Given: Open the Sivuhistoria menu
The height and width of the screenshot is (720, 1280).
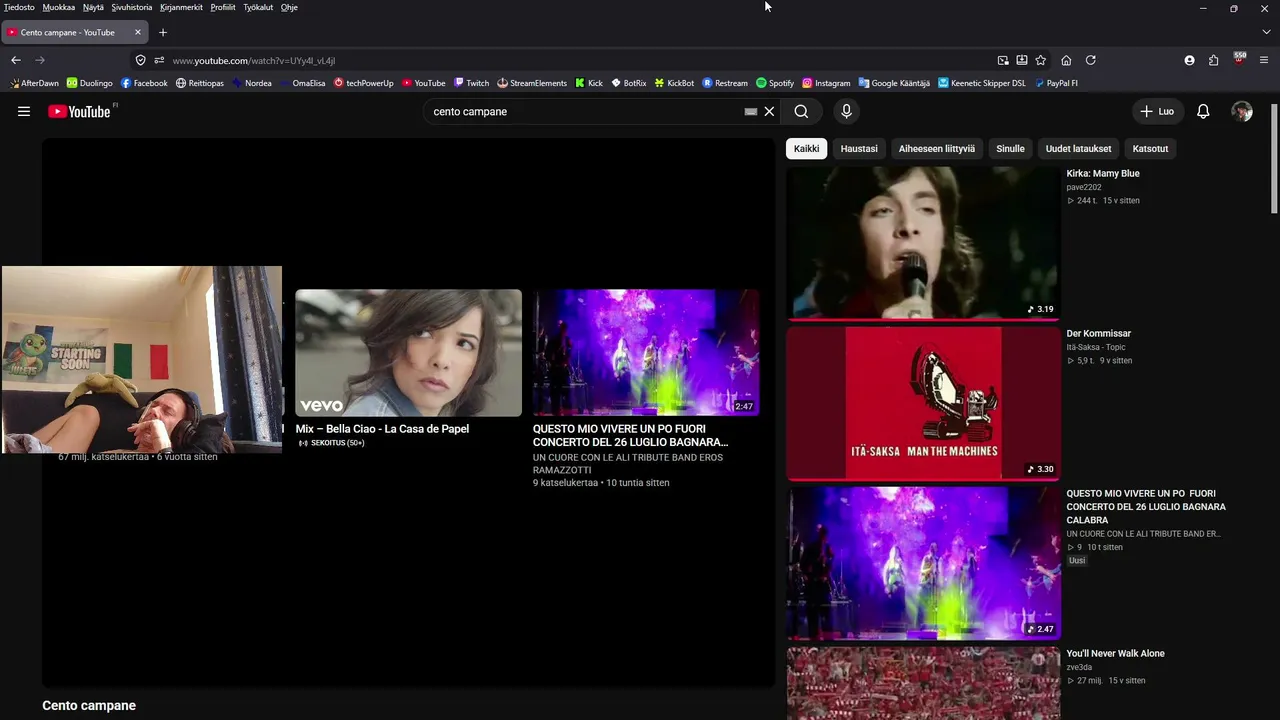Looking at the screenshot, I should click(132, 7).
